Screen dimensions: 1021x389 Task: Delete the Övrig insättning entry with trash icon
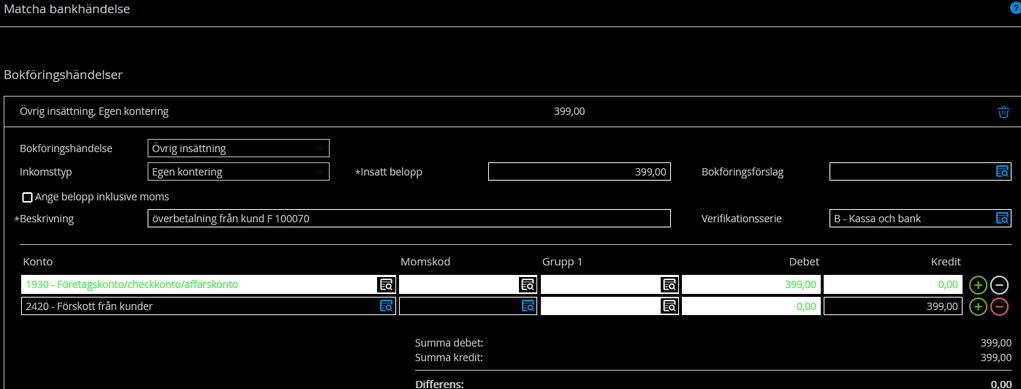(1003, 112)
